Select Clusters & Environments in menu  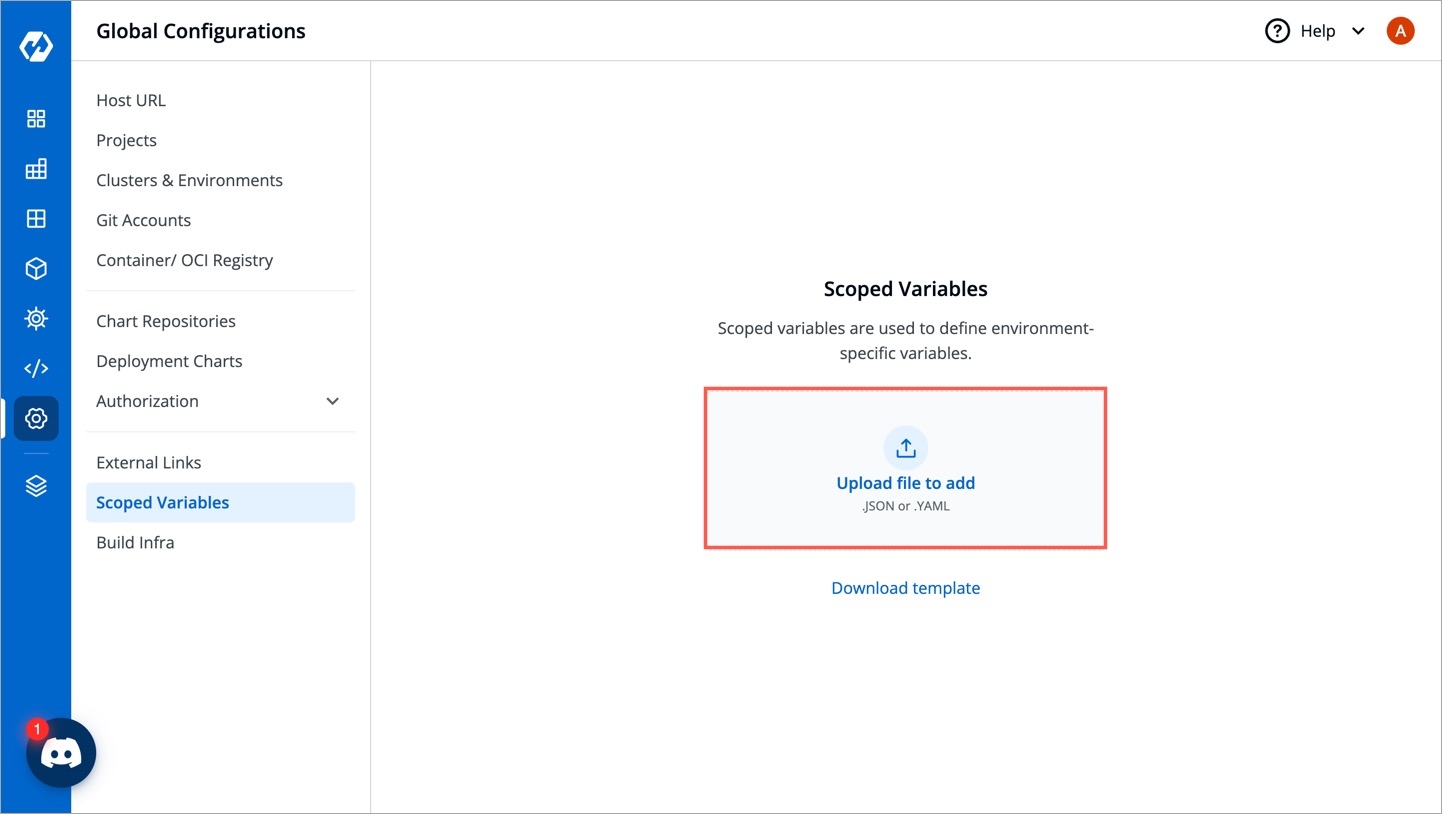pos(189,180)
